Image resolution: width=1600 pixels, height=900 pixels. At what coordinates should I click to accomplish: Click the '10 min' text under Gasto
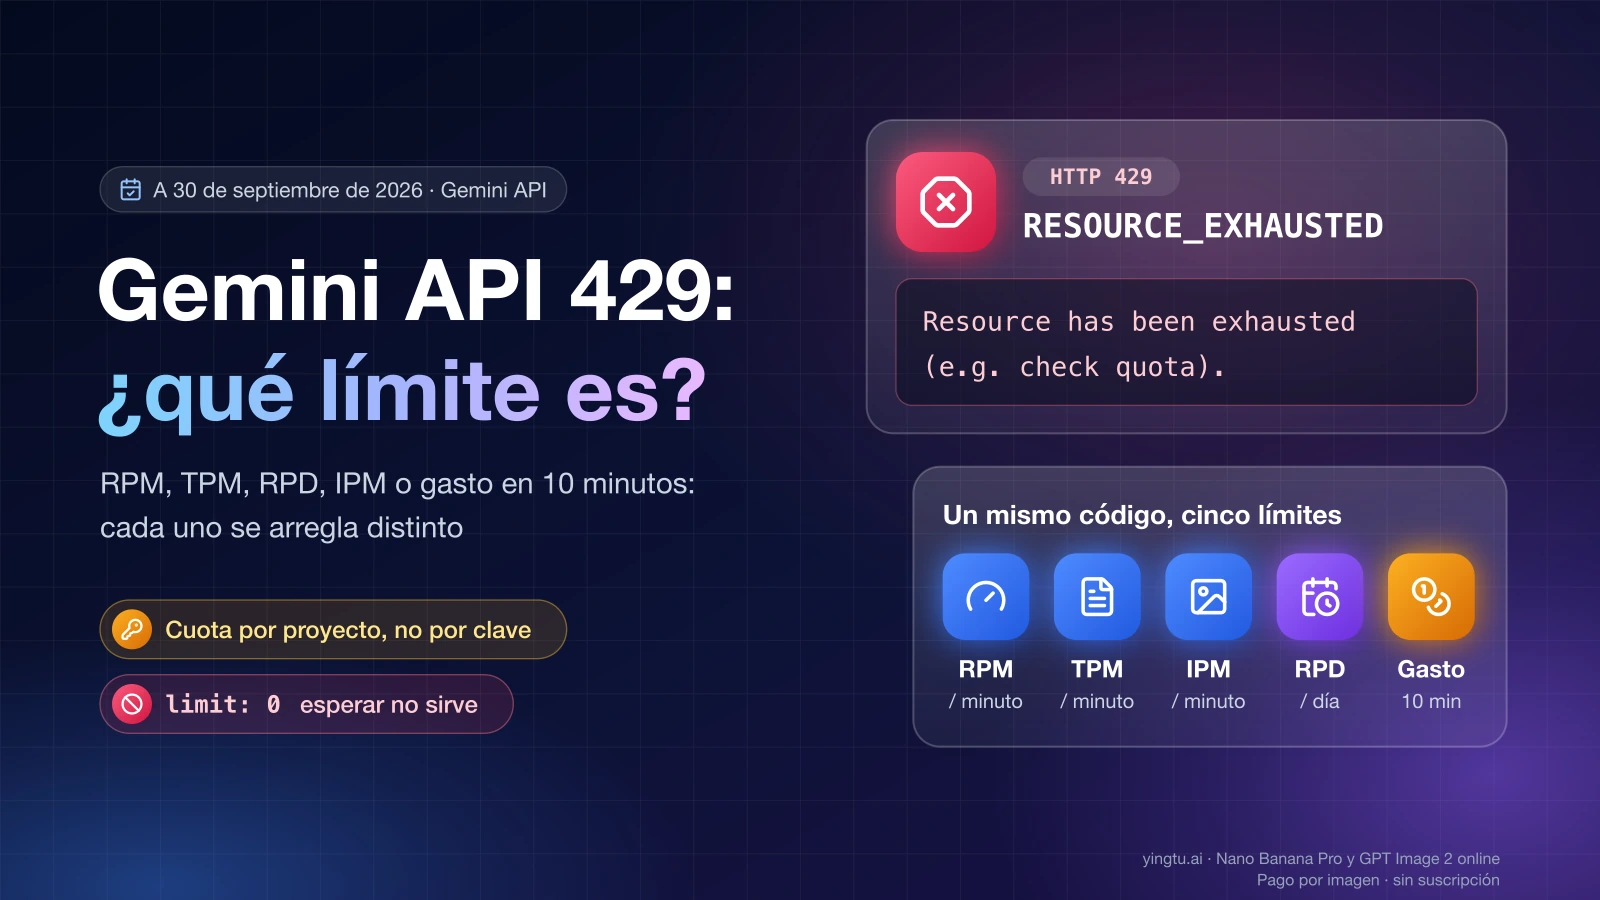(x=1431, y=701)
